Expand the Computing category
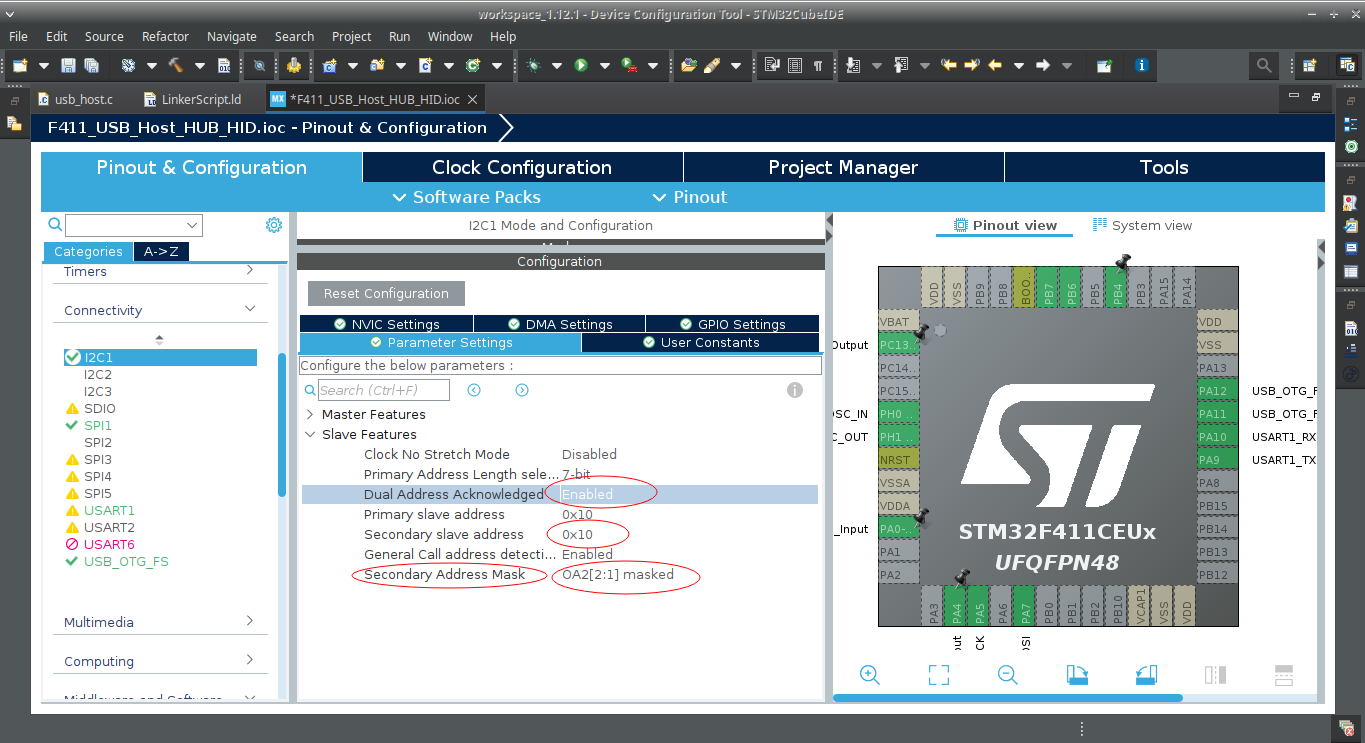Viewport: 1365px width, 743px height. [x=250, y=660]
